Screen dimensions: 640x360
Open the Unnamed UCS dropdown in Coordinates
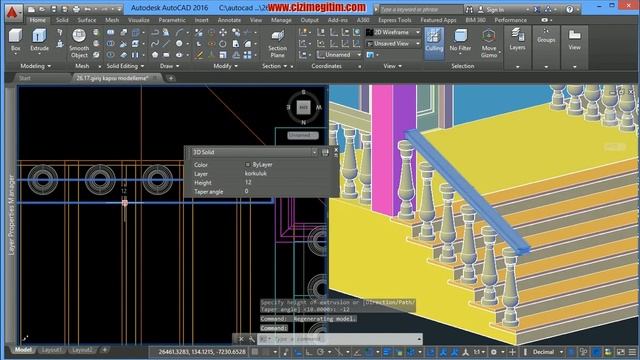[x=339, y=55]
